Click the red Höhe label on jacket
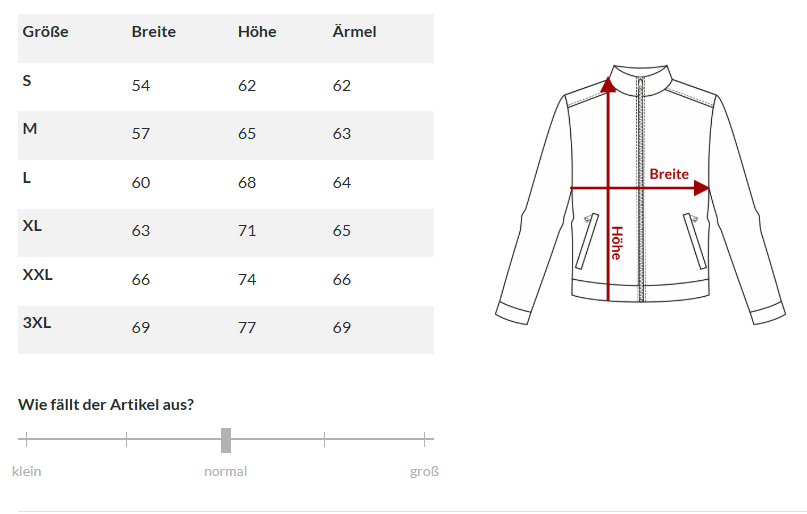The height and width of the screenshot is (514, 807). click(617, 243)
